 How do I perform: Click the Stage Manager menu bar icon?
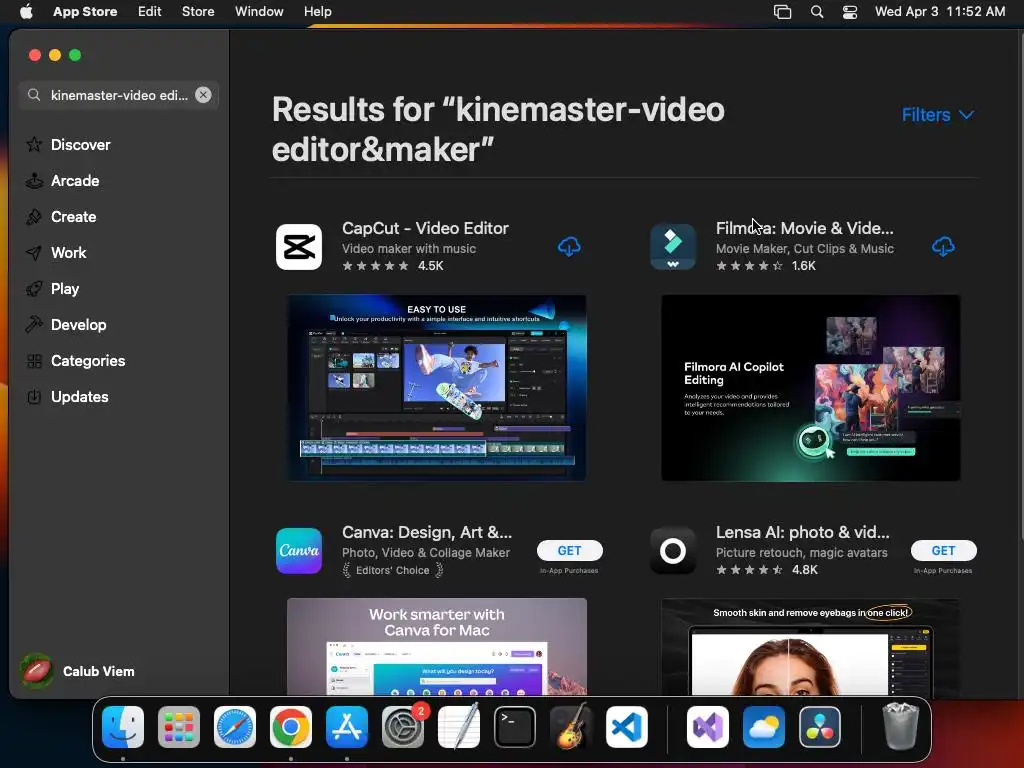pyautogui.click(x=782, y=11)
